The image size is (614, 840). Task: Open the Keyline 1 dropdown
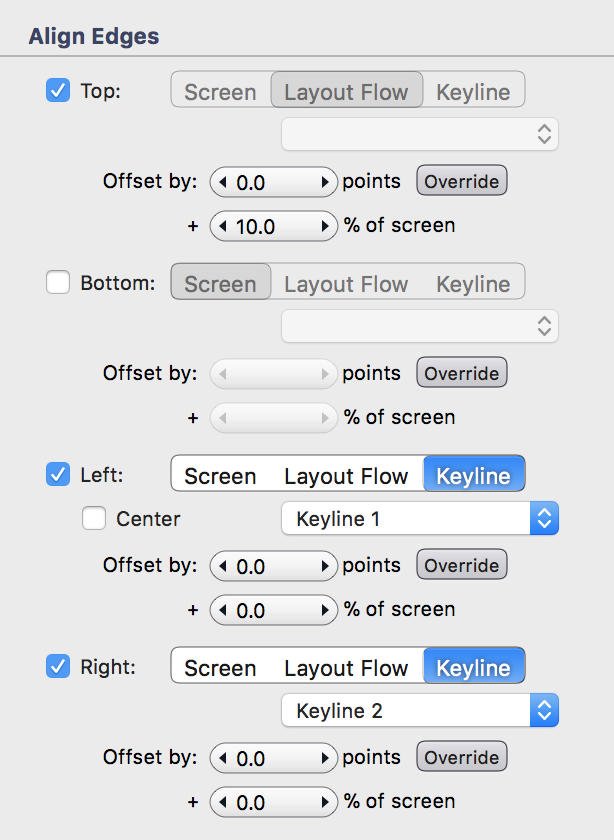[x=419, y=519]
